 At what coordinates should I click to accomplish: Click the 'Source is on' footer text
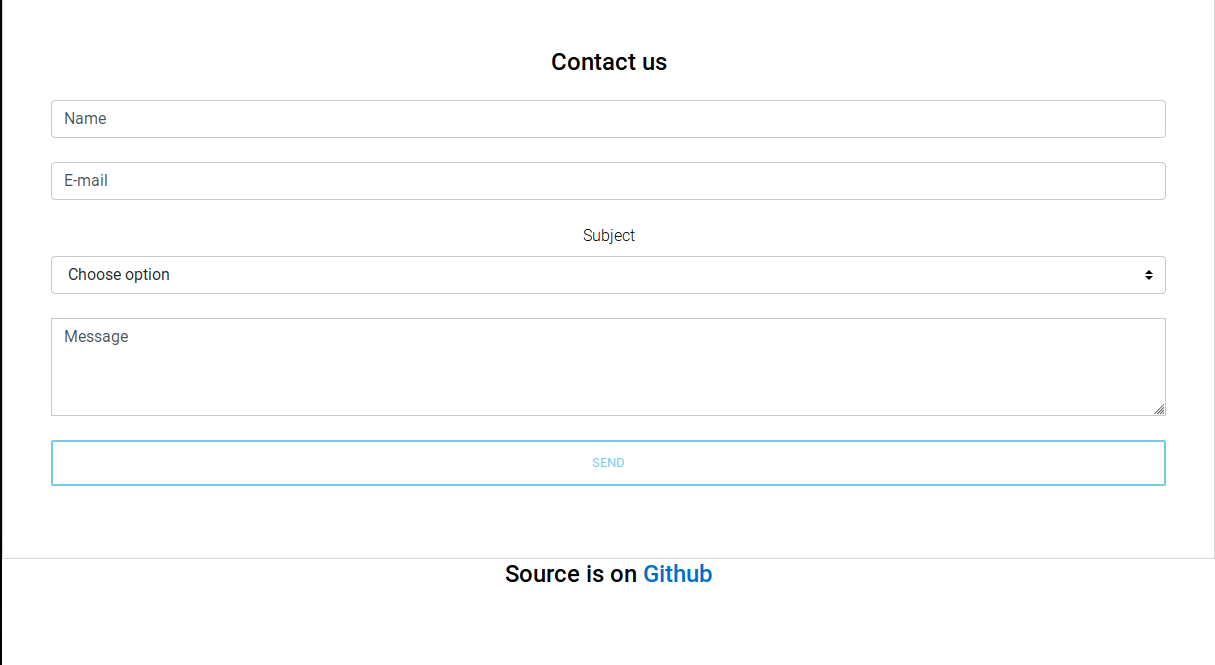click(x=571, y=574)
